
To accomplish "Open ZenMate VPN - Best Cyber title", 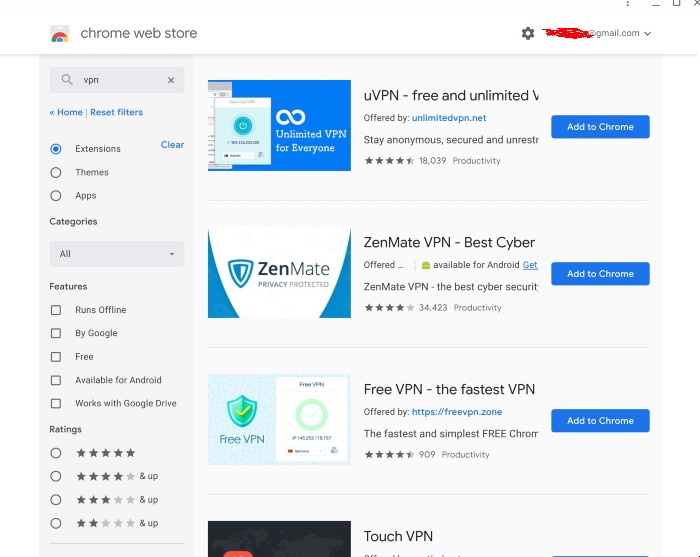I will click(449, 242).
